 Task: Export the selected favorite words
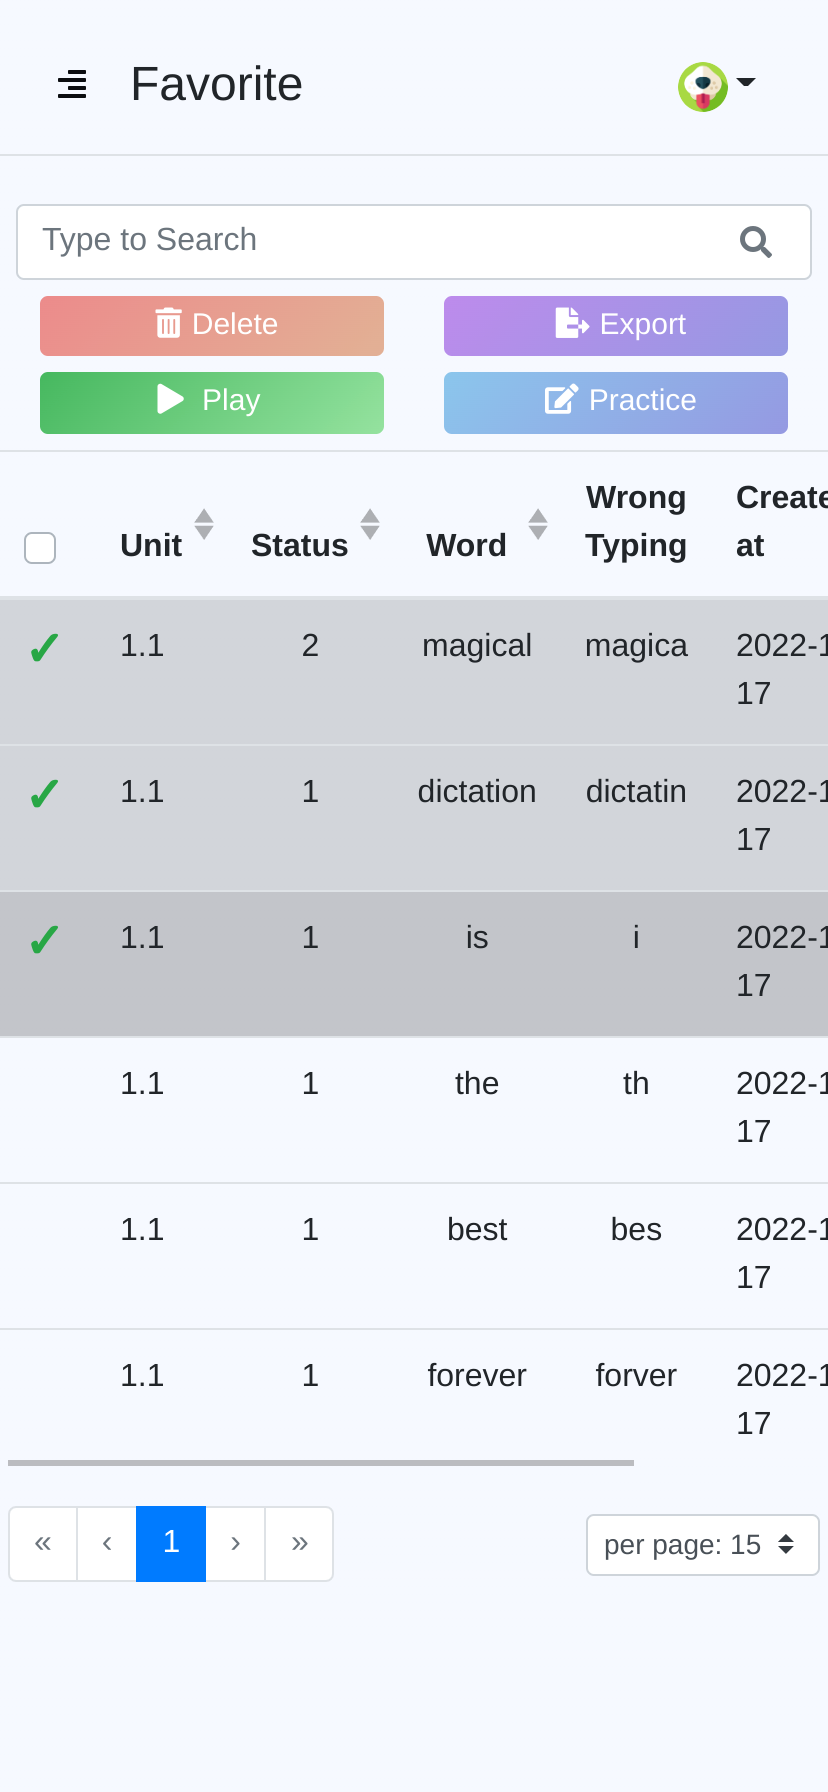616,326
